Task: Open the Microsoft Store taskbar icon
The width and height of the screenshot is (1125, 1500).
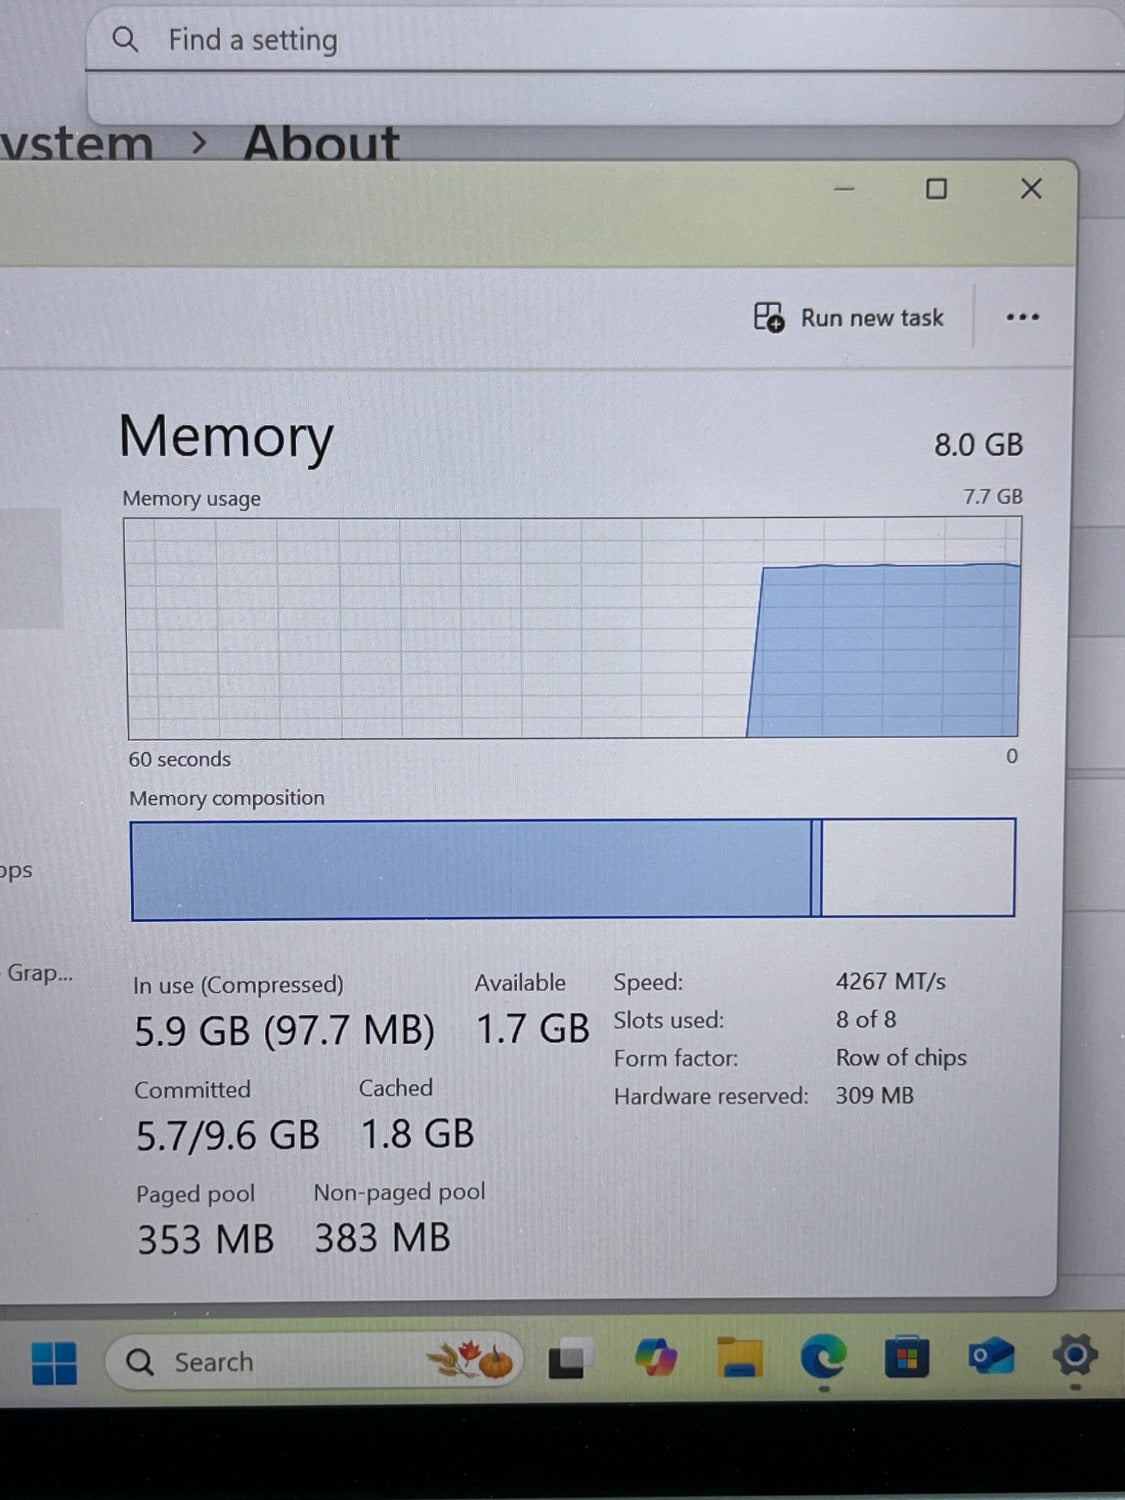Action: tap(906, 1358)
